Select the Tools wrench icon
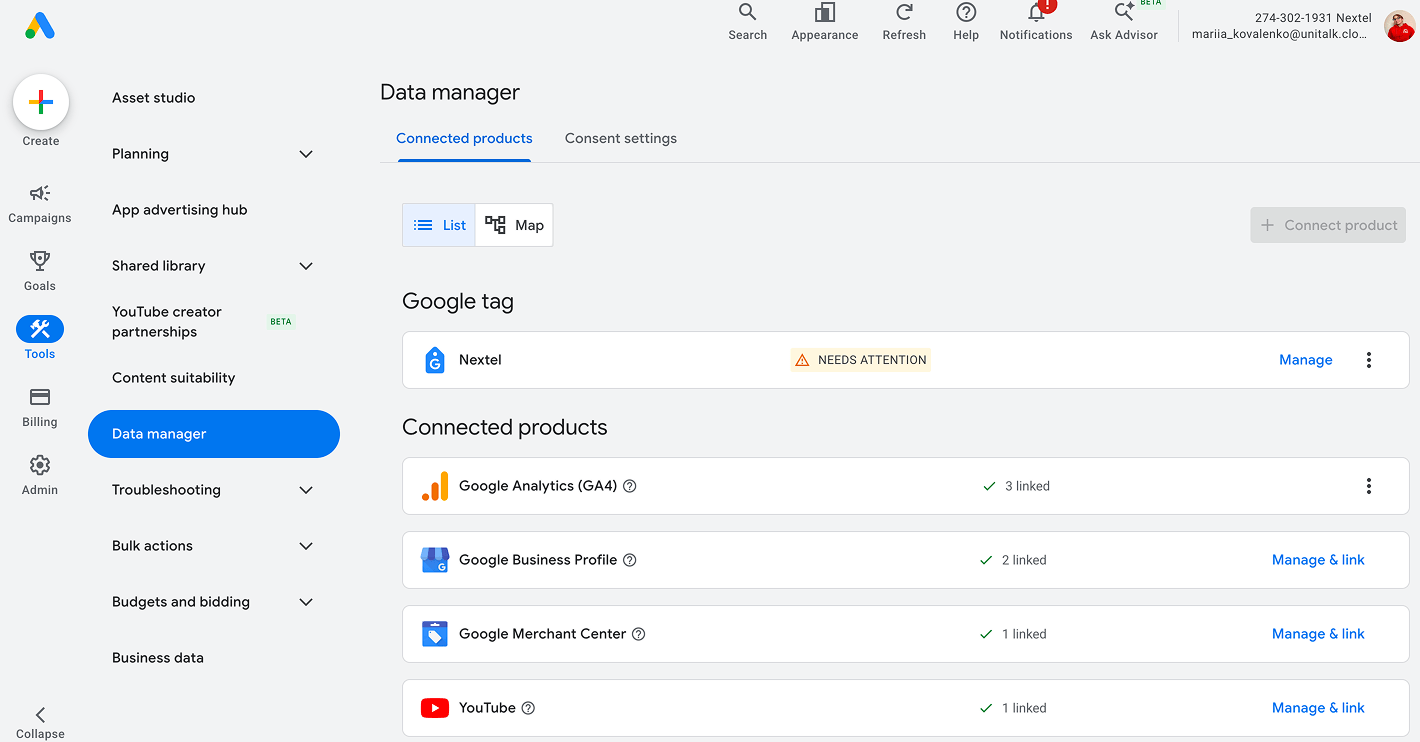Screen dimensions: 1420x742 click(x=40, y=329)
